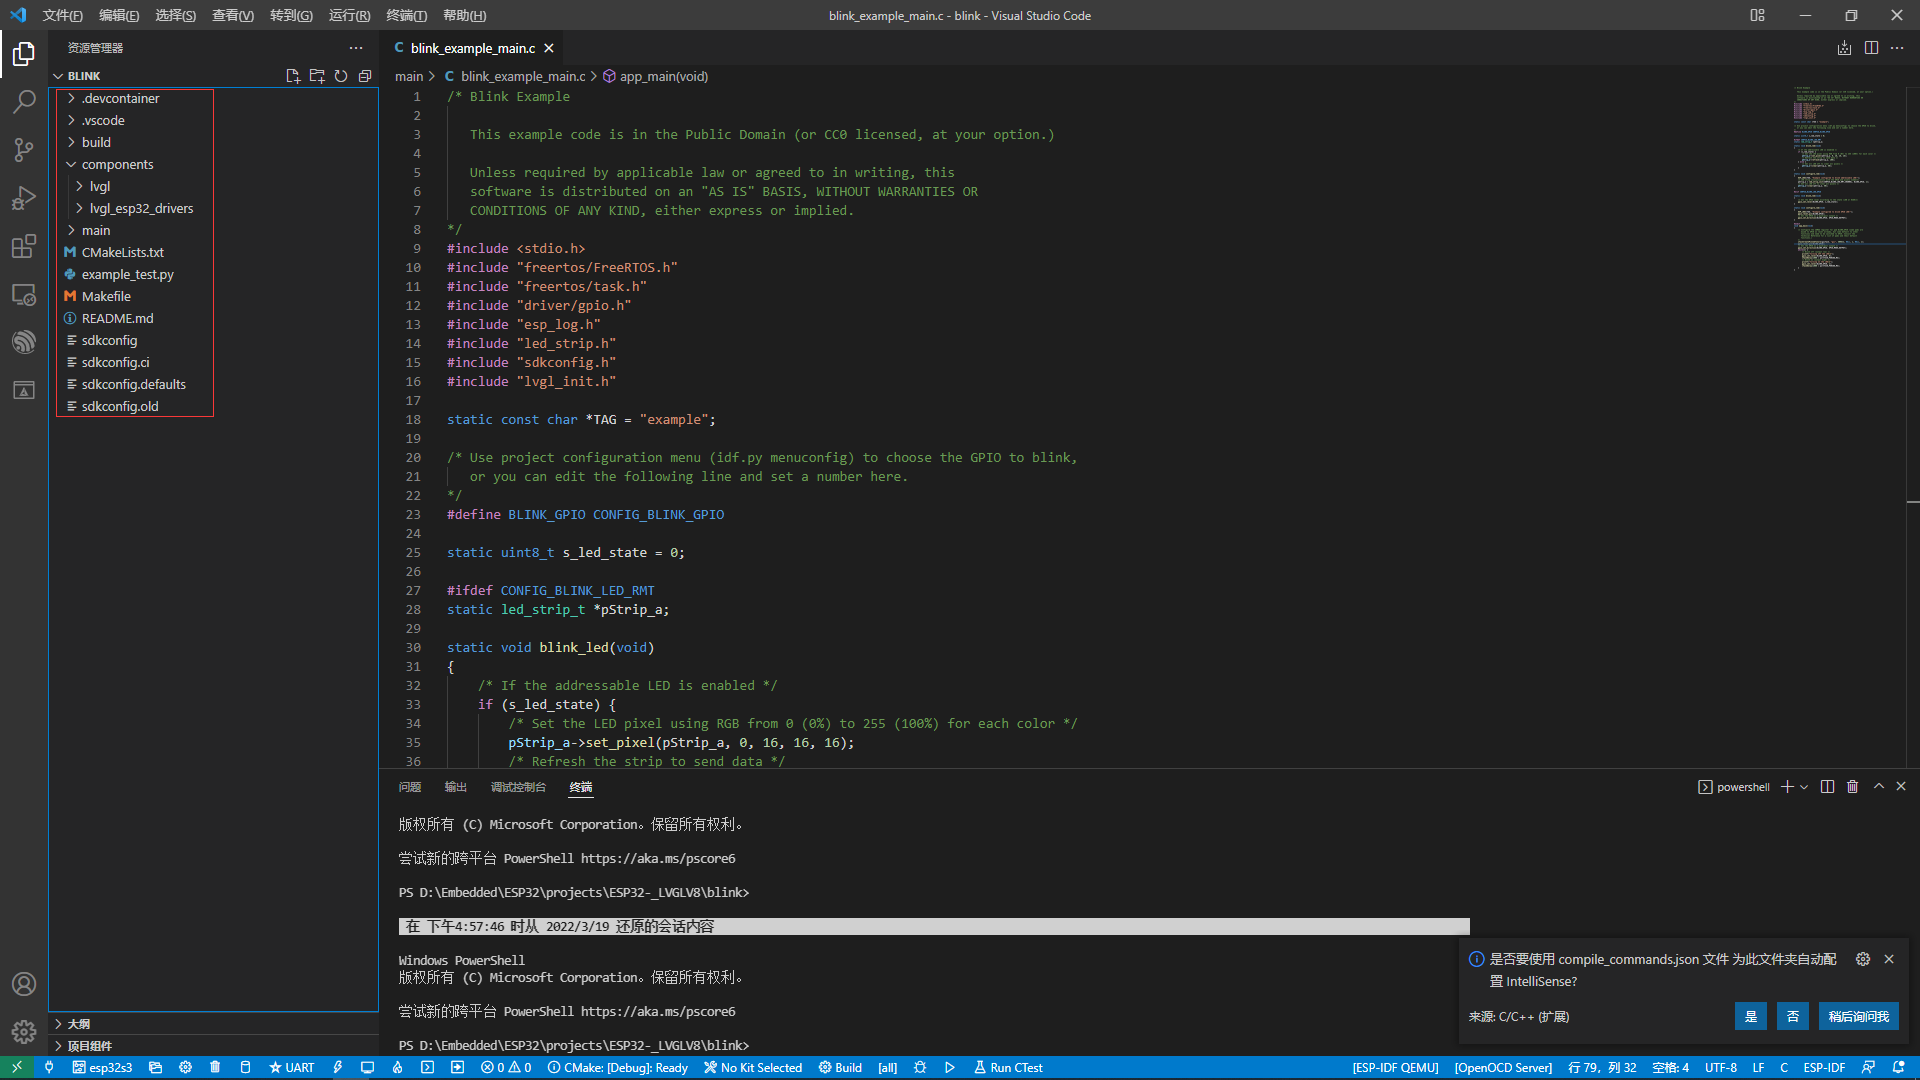Click the SDK configuration gear in status bar
1920x1080 pixels.
tap(185, 1067)
